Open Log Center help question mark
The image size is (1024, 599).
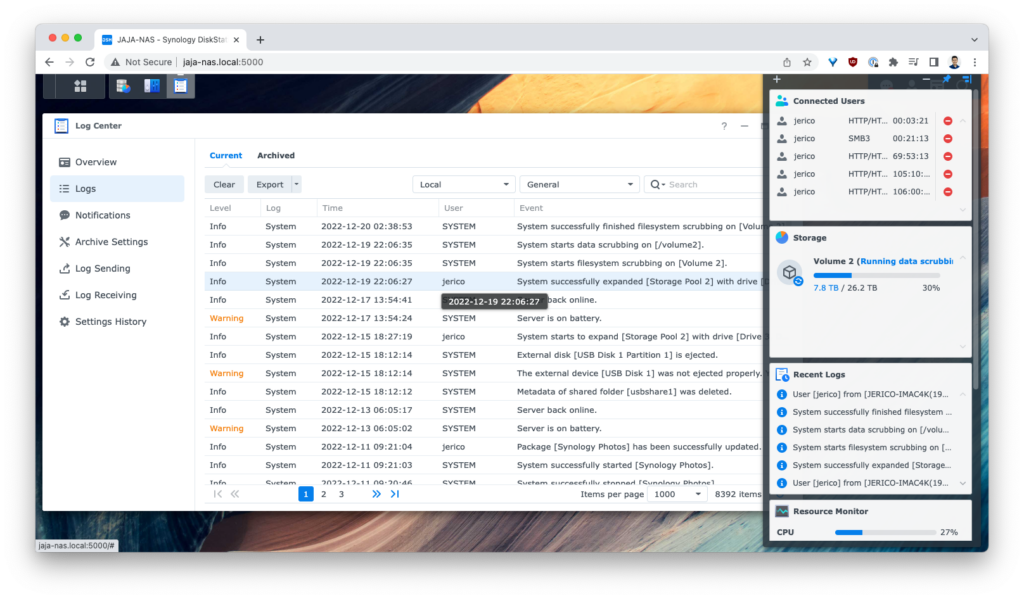click(724, 126)
